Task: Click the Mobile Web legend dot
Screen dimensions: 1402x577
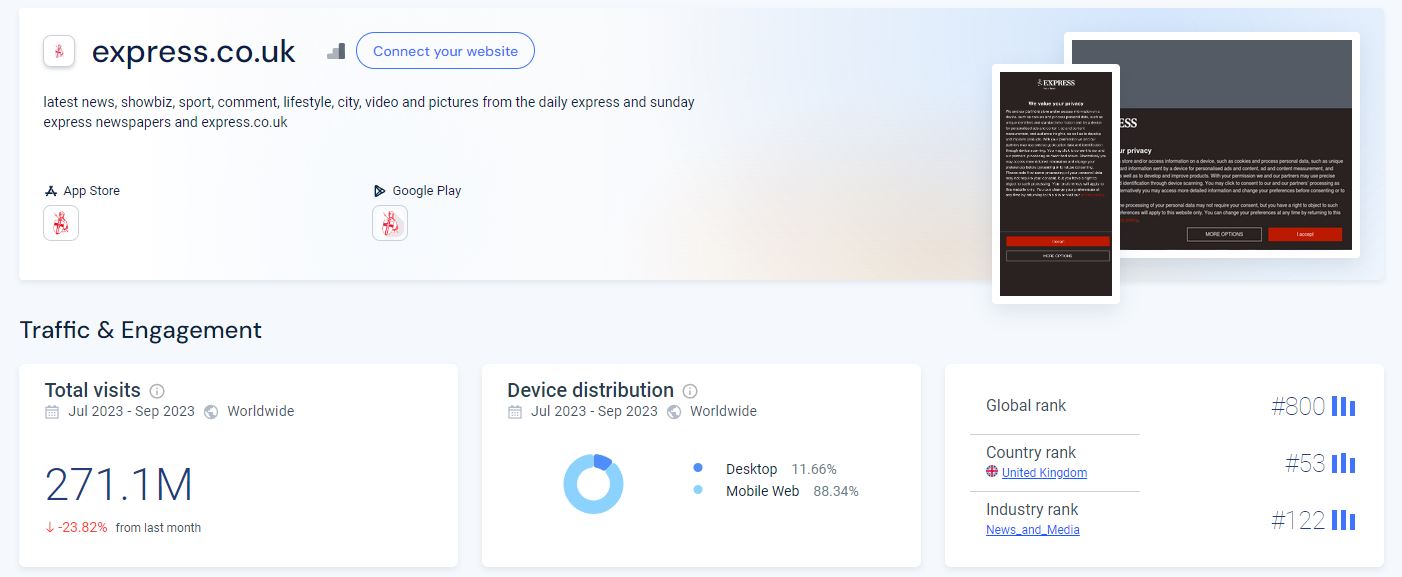Action: (x=698, y=490)
